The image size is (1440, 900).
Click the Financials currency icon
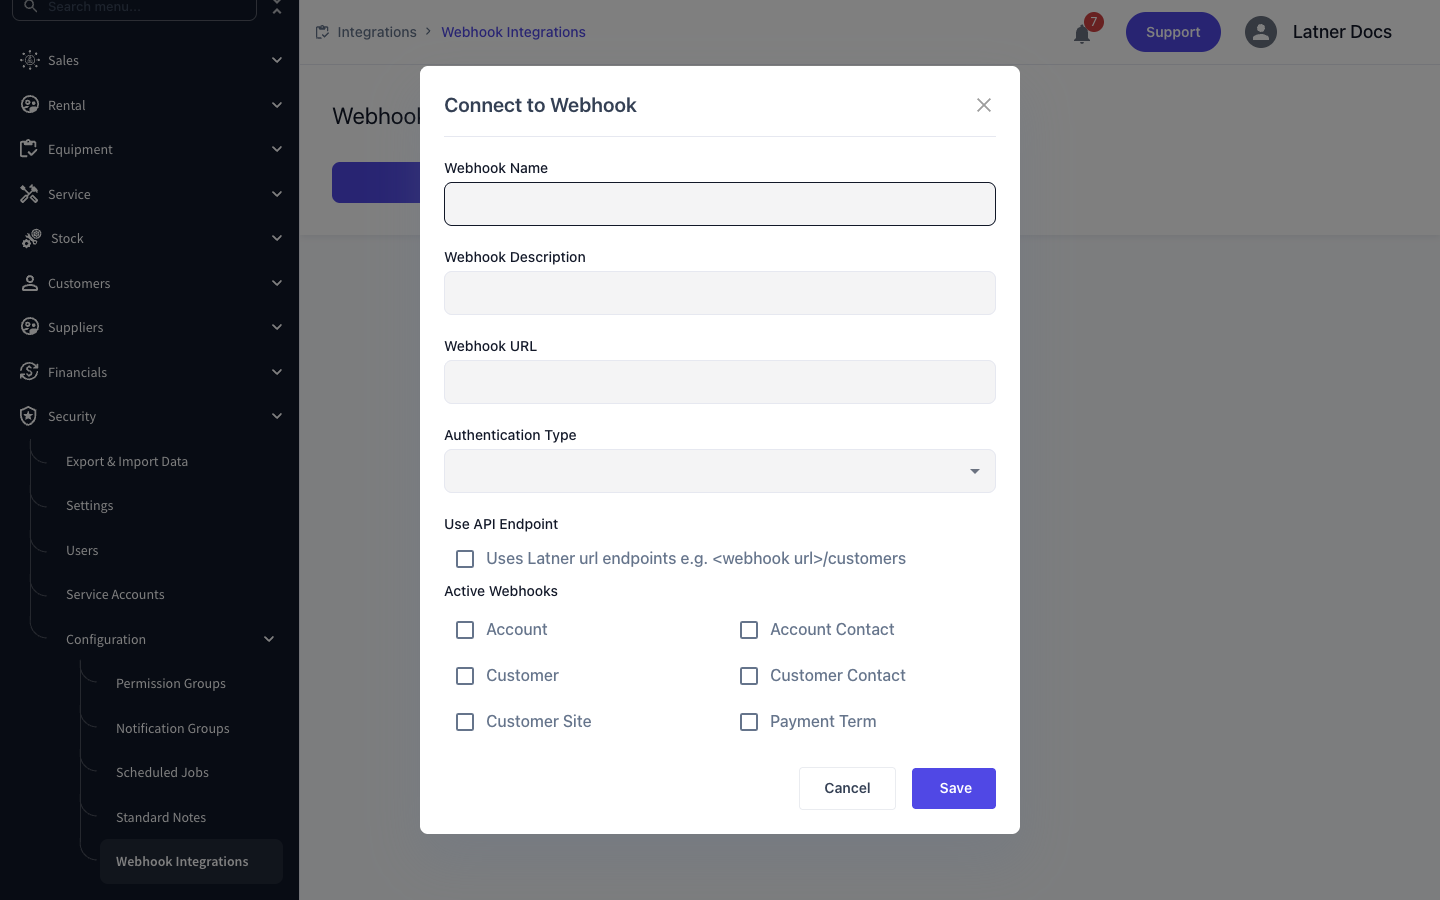(29, 372)
